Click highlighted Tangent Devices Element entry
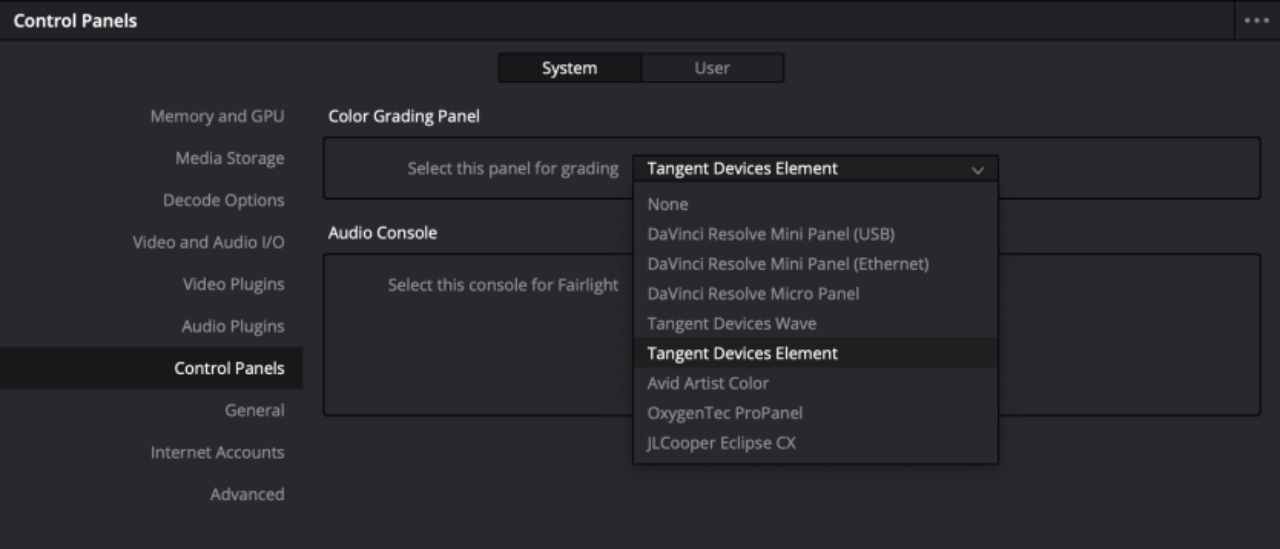The image size is (1280, 549). point(742,353)
